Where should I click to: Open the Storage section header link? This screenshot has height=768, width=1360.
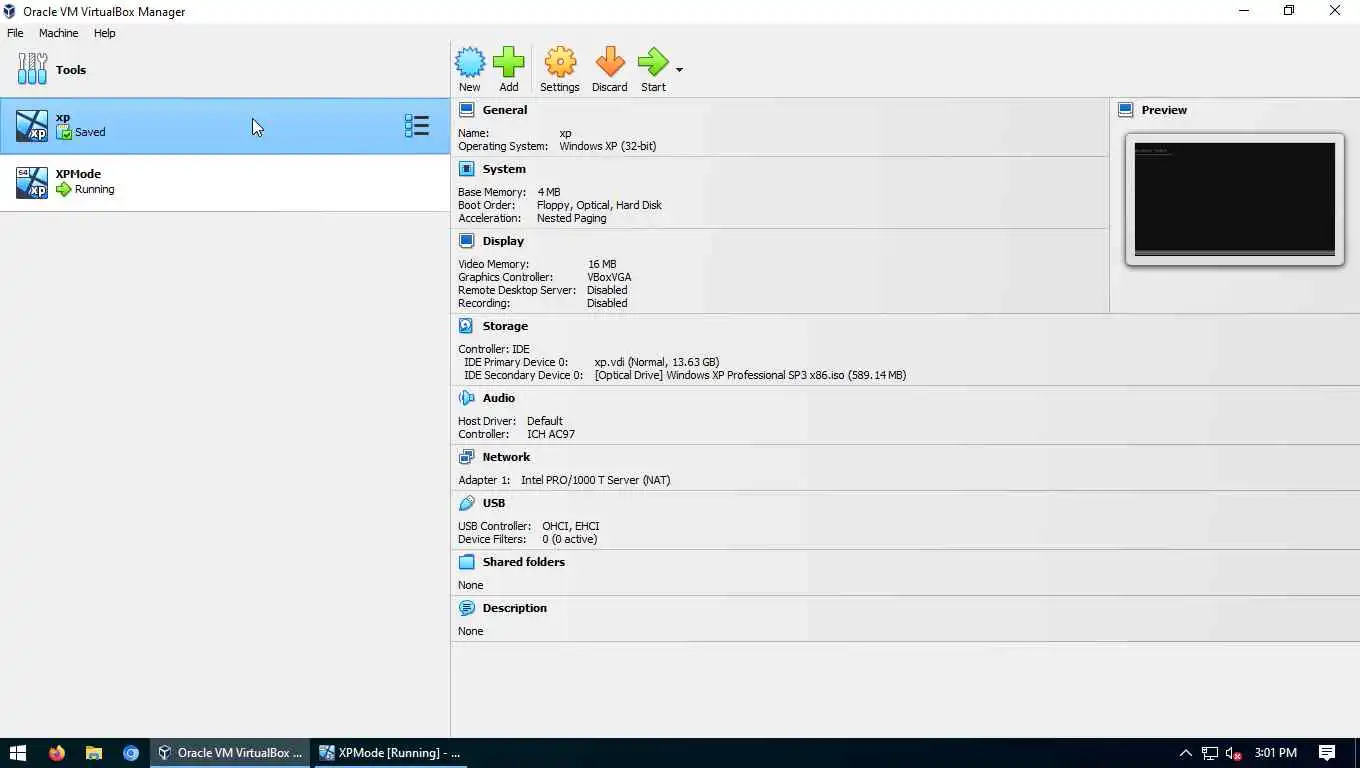[505, 326]
